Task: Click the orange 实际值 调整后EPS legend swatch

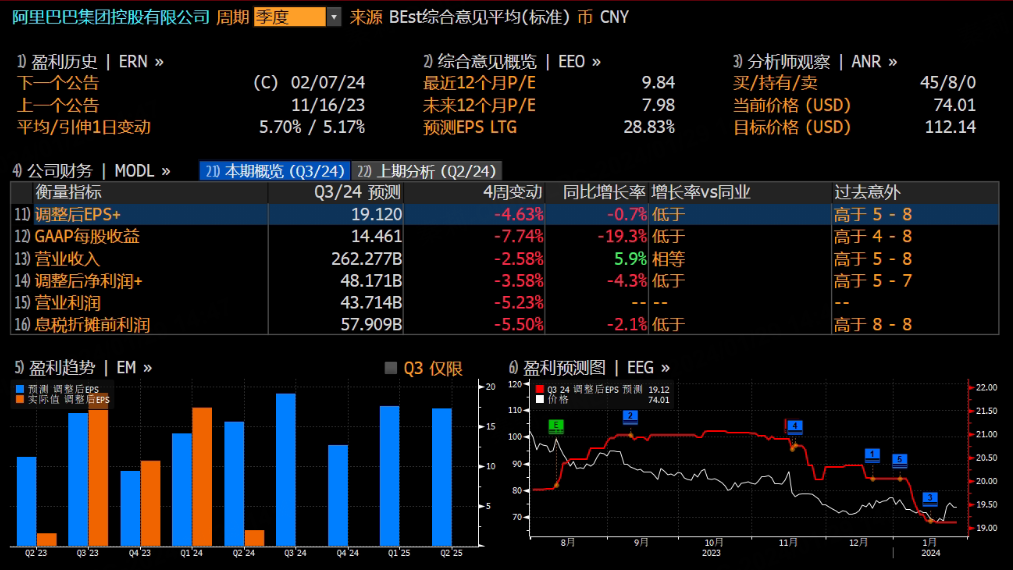Action: (20, 399)
